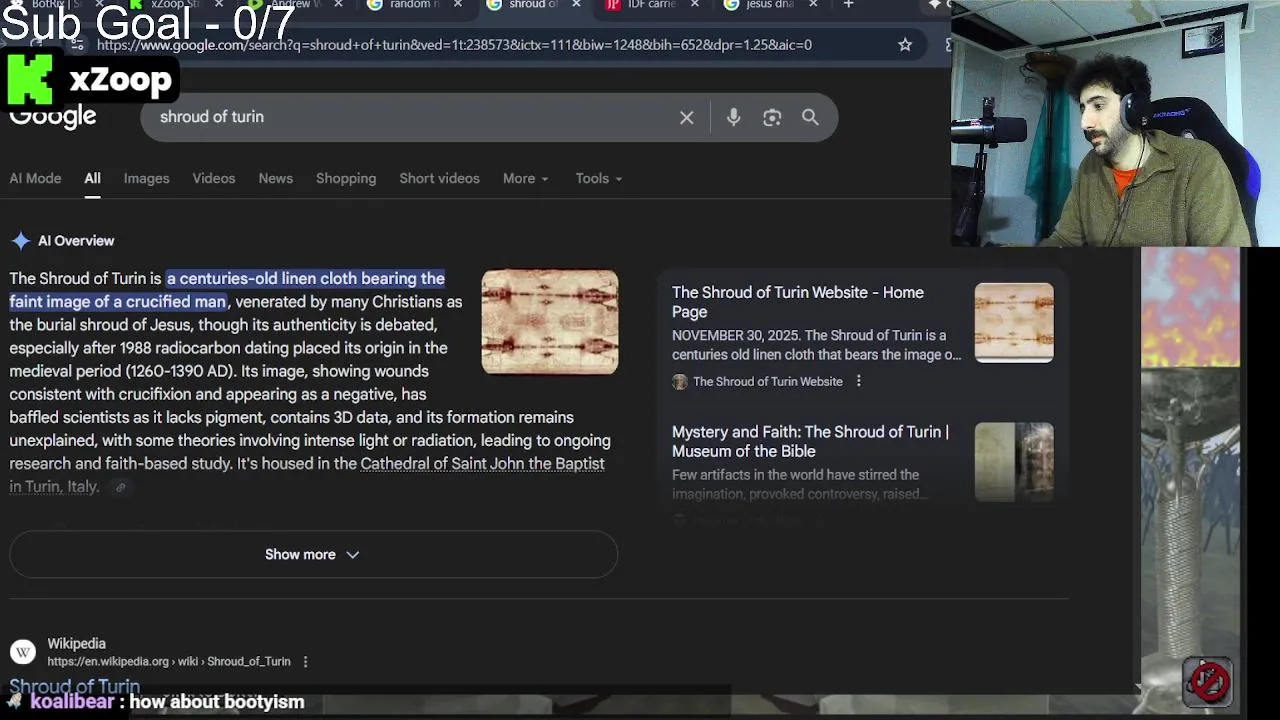1280x720 pixels.
Task: Open the Tools dropdown
Action: coord(598,178)
